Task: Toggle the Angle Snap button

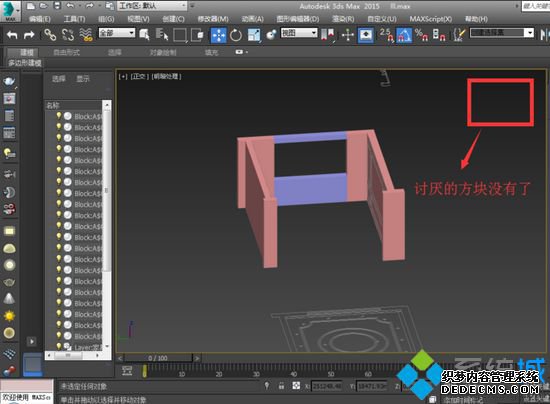Action: [x=404, y=35]
